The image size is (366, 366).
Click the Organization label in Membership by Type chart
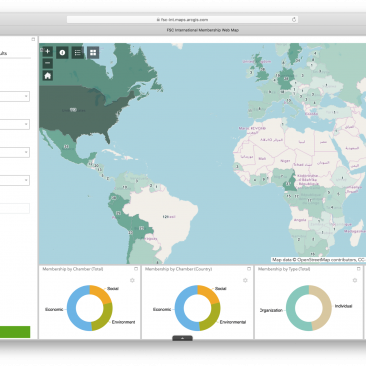pyautogui.click(x=271, y=310)
